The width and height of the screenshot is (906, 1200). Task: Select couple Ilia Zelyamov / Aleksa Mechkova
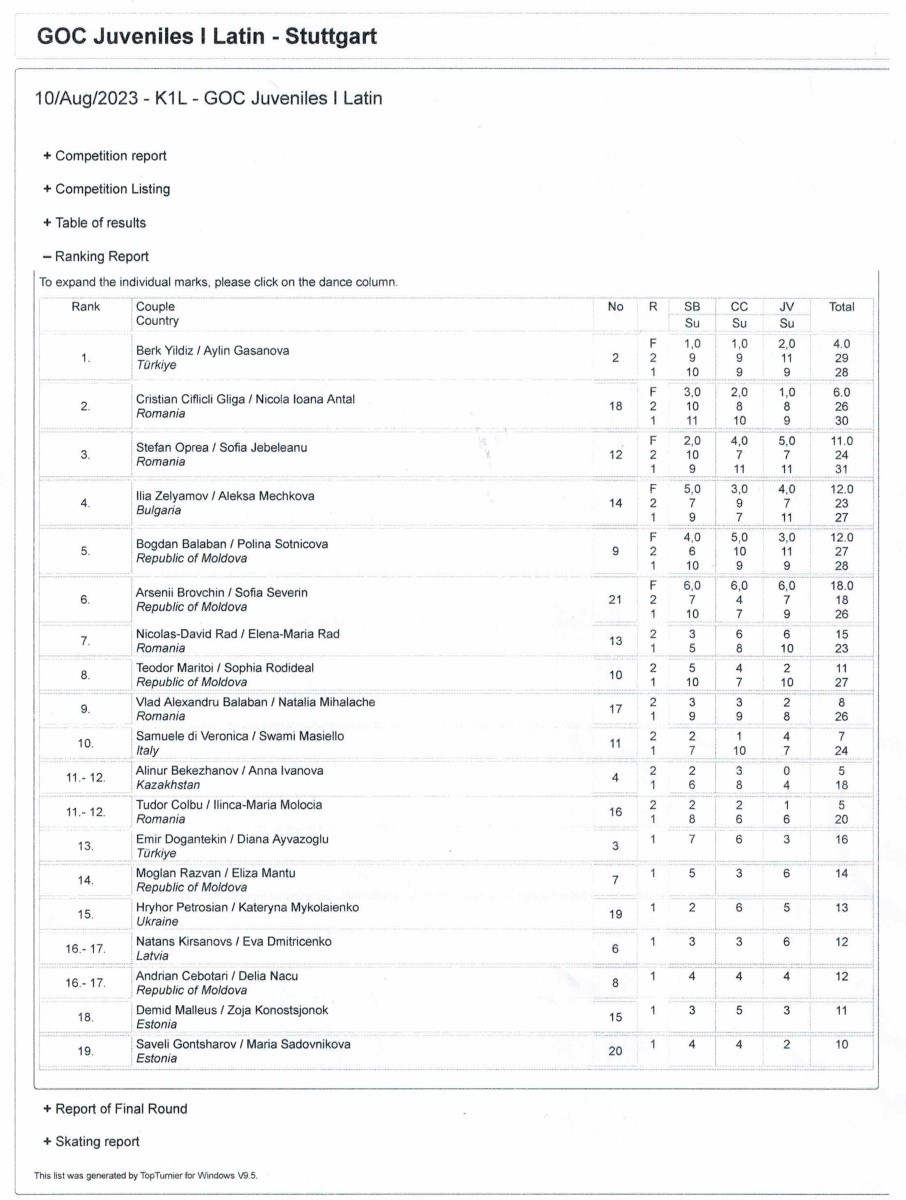219,496
